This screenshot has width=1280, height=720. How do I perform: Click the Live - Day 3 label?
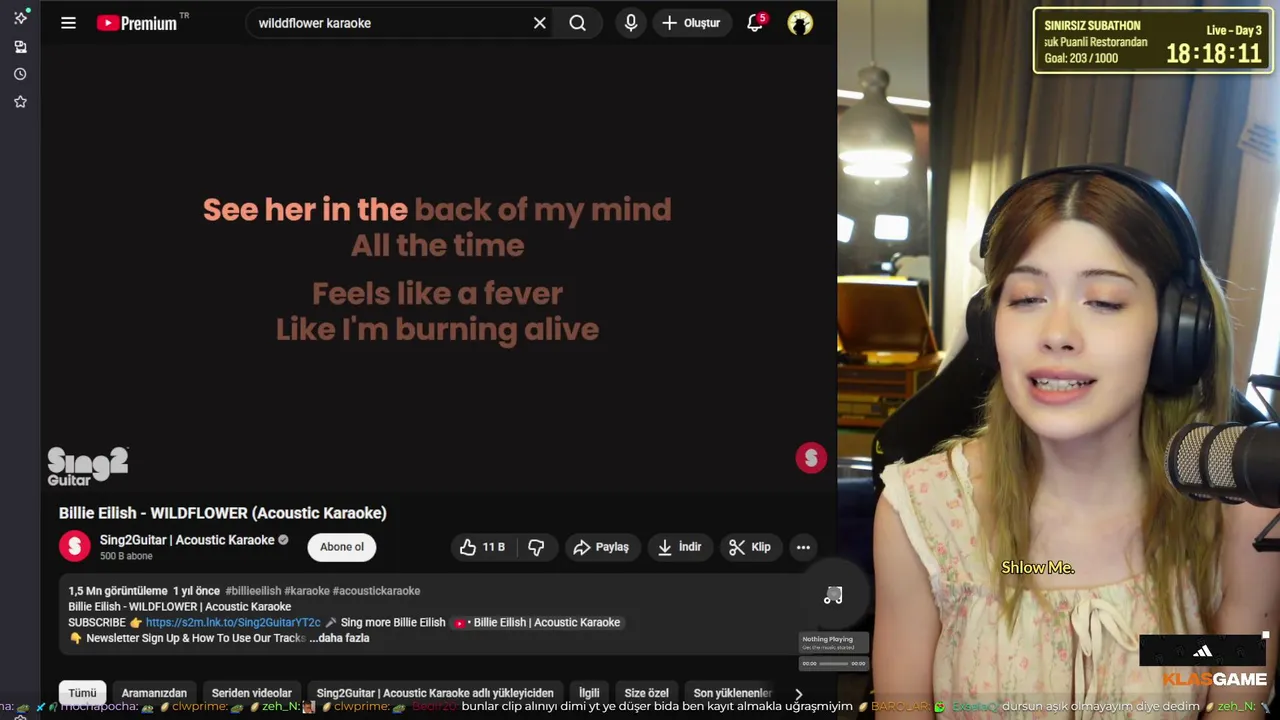click(x=1234, y=30)
